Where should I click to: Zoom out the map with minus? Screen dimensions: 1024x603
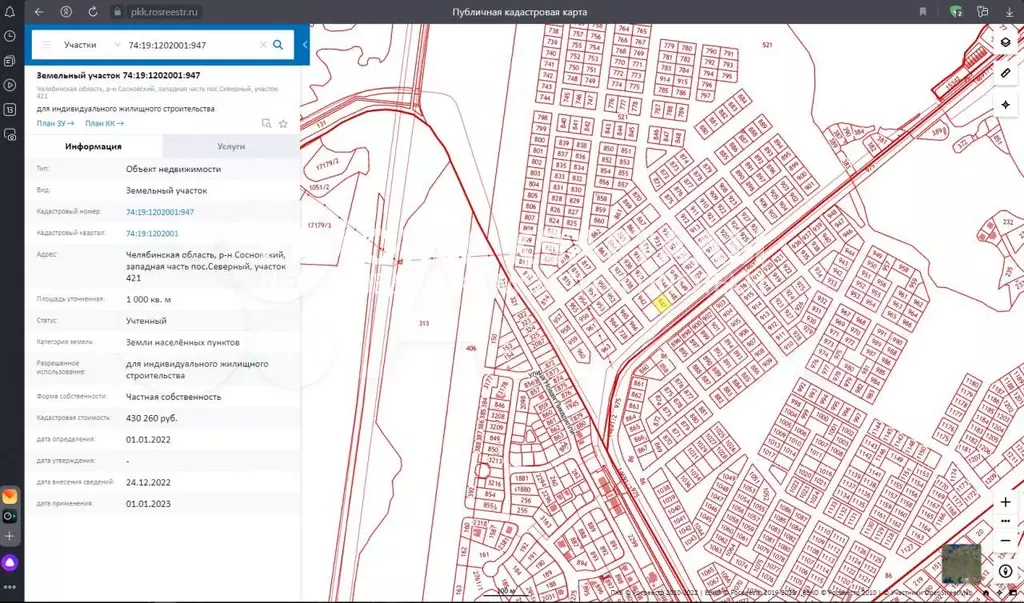(x=1006, y=541)
